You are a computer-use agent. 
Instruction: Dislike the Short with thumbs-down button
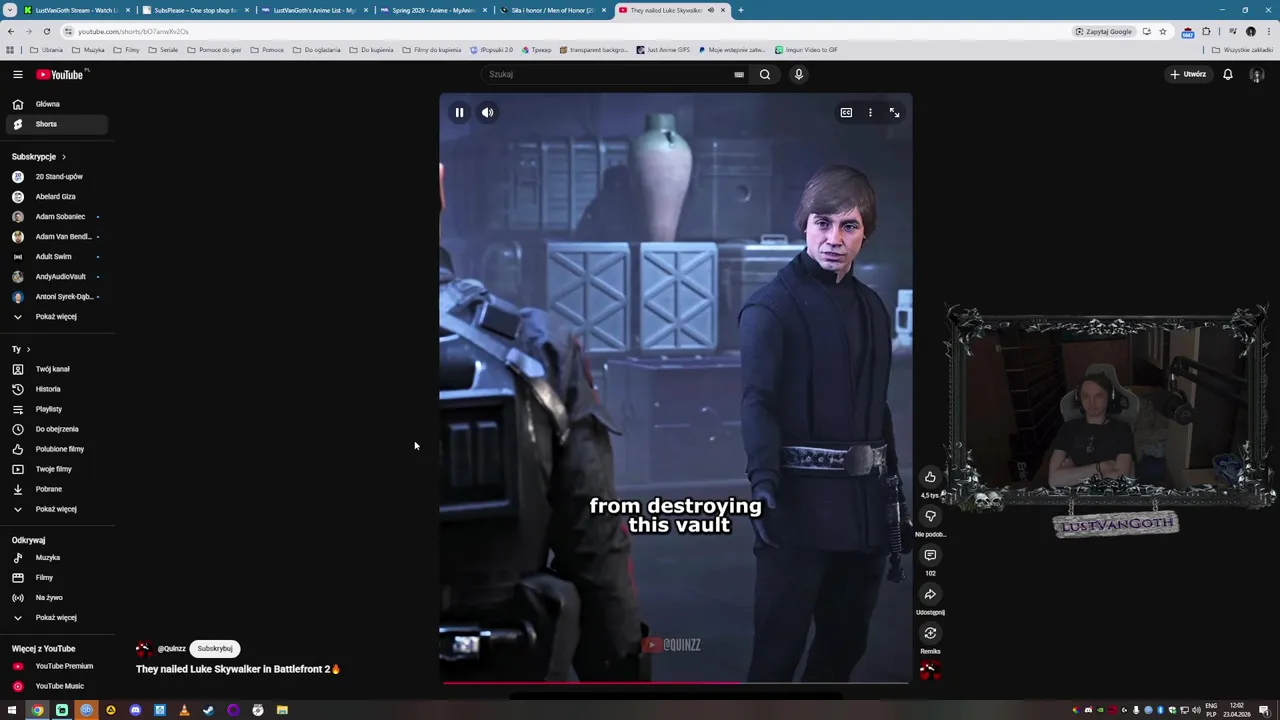pos(930,516)
